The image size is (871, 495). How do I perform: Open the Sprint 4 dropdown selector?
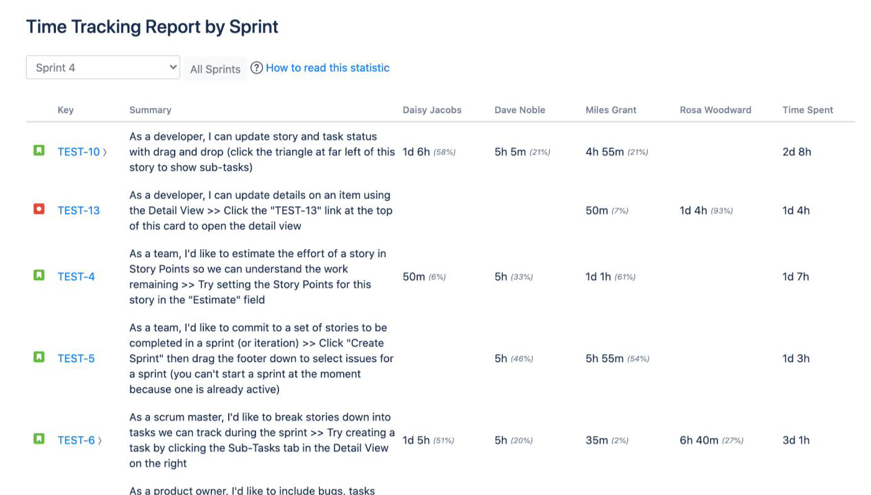pos(103,68)
